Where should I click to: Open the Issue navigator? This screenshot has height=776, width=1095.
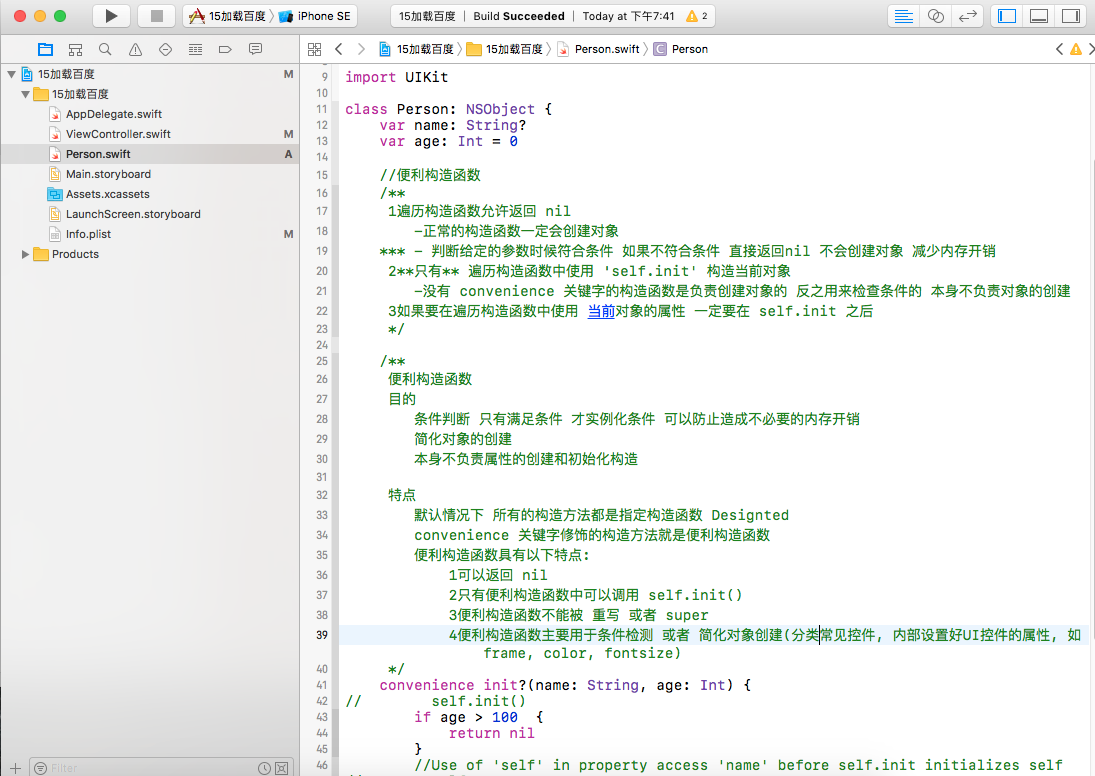tap(135, 49)
